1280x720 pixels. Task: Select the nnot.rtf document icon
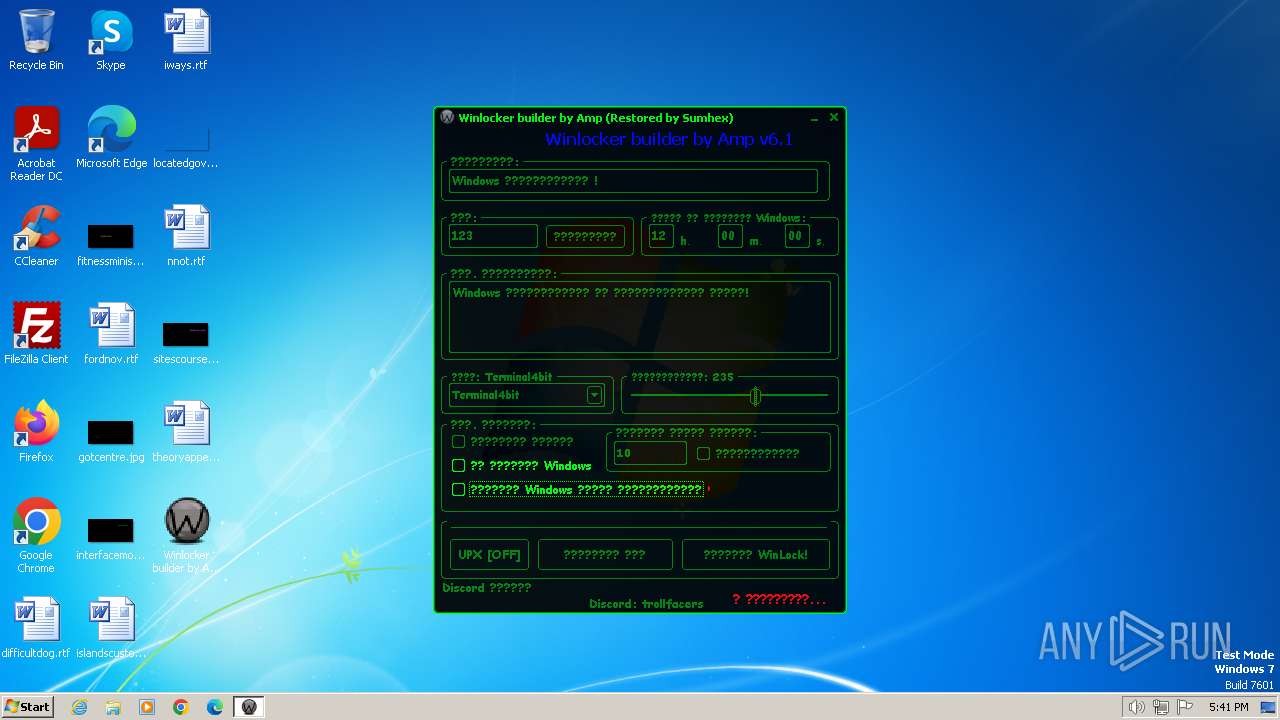pos(185,236)
